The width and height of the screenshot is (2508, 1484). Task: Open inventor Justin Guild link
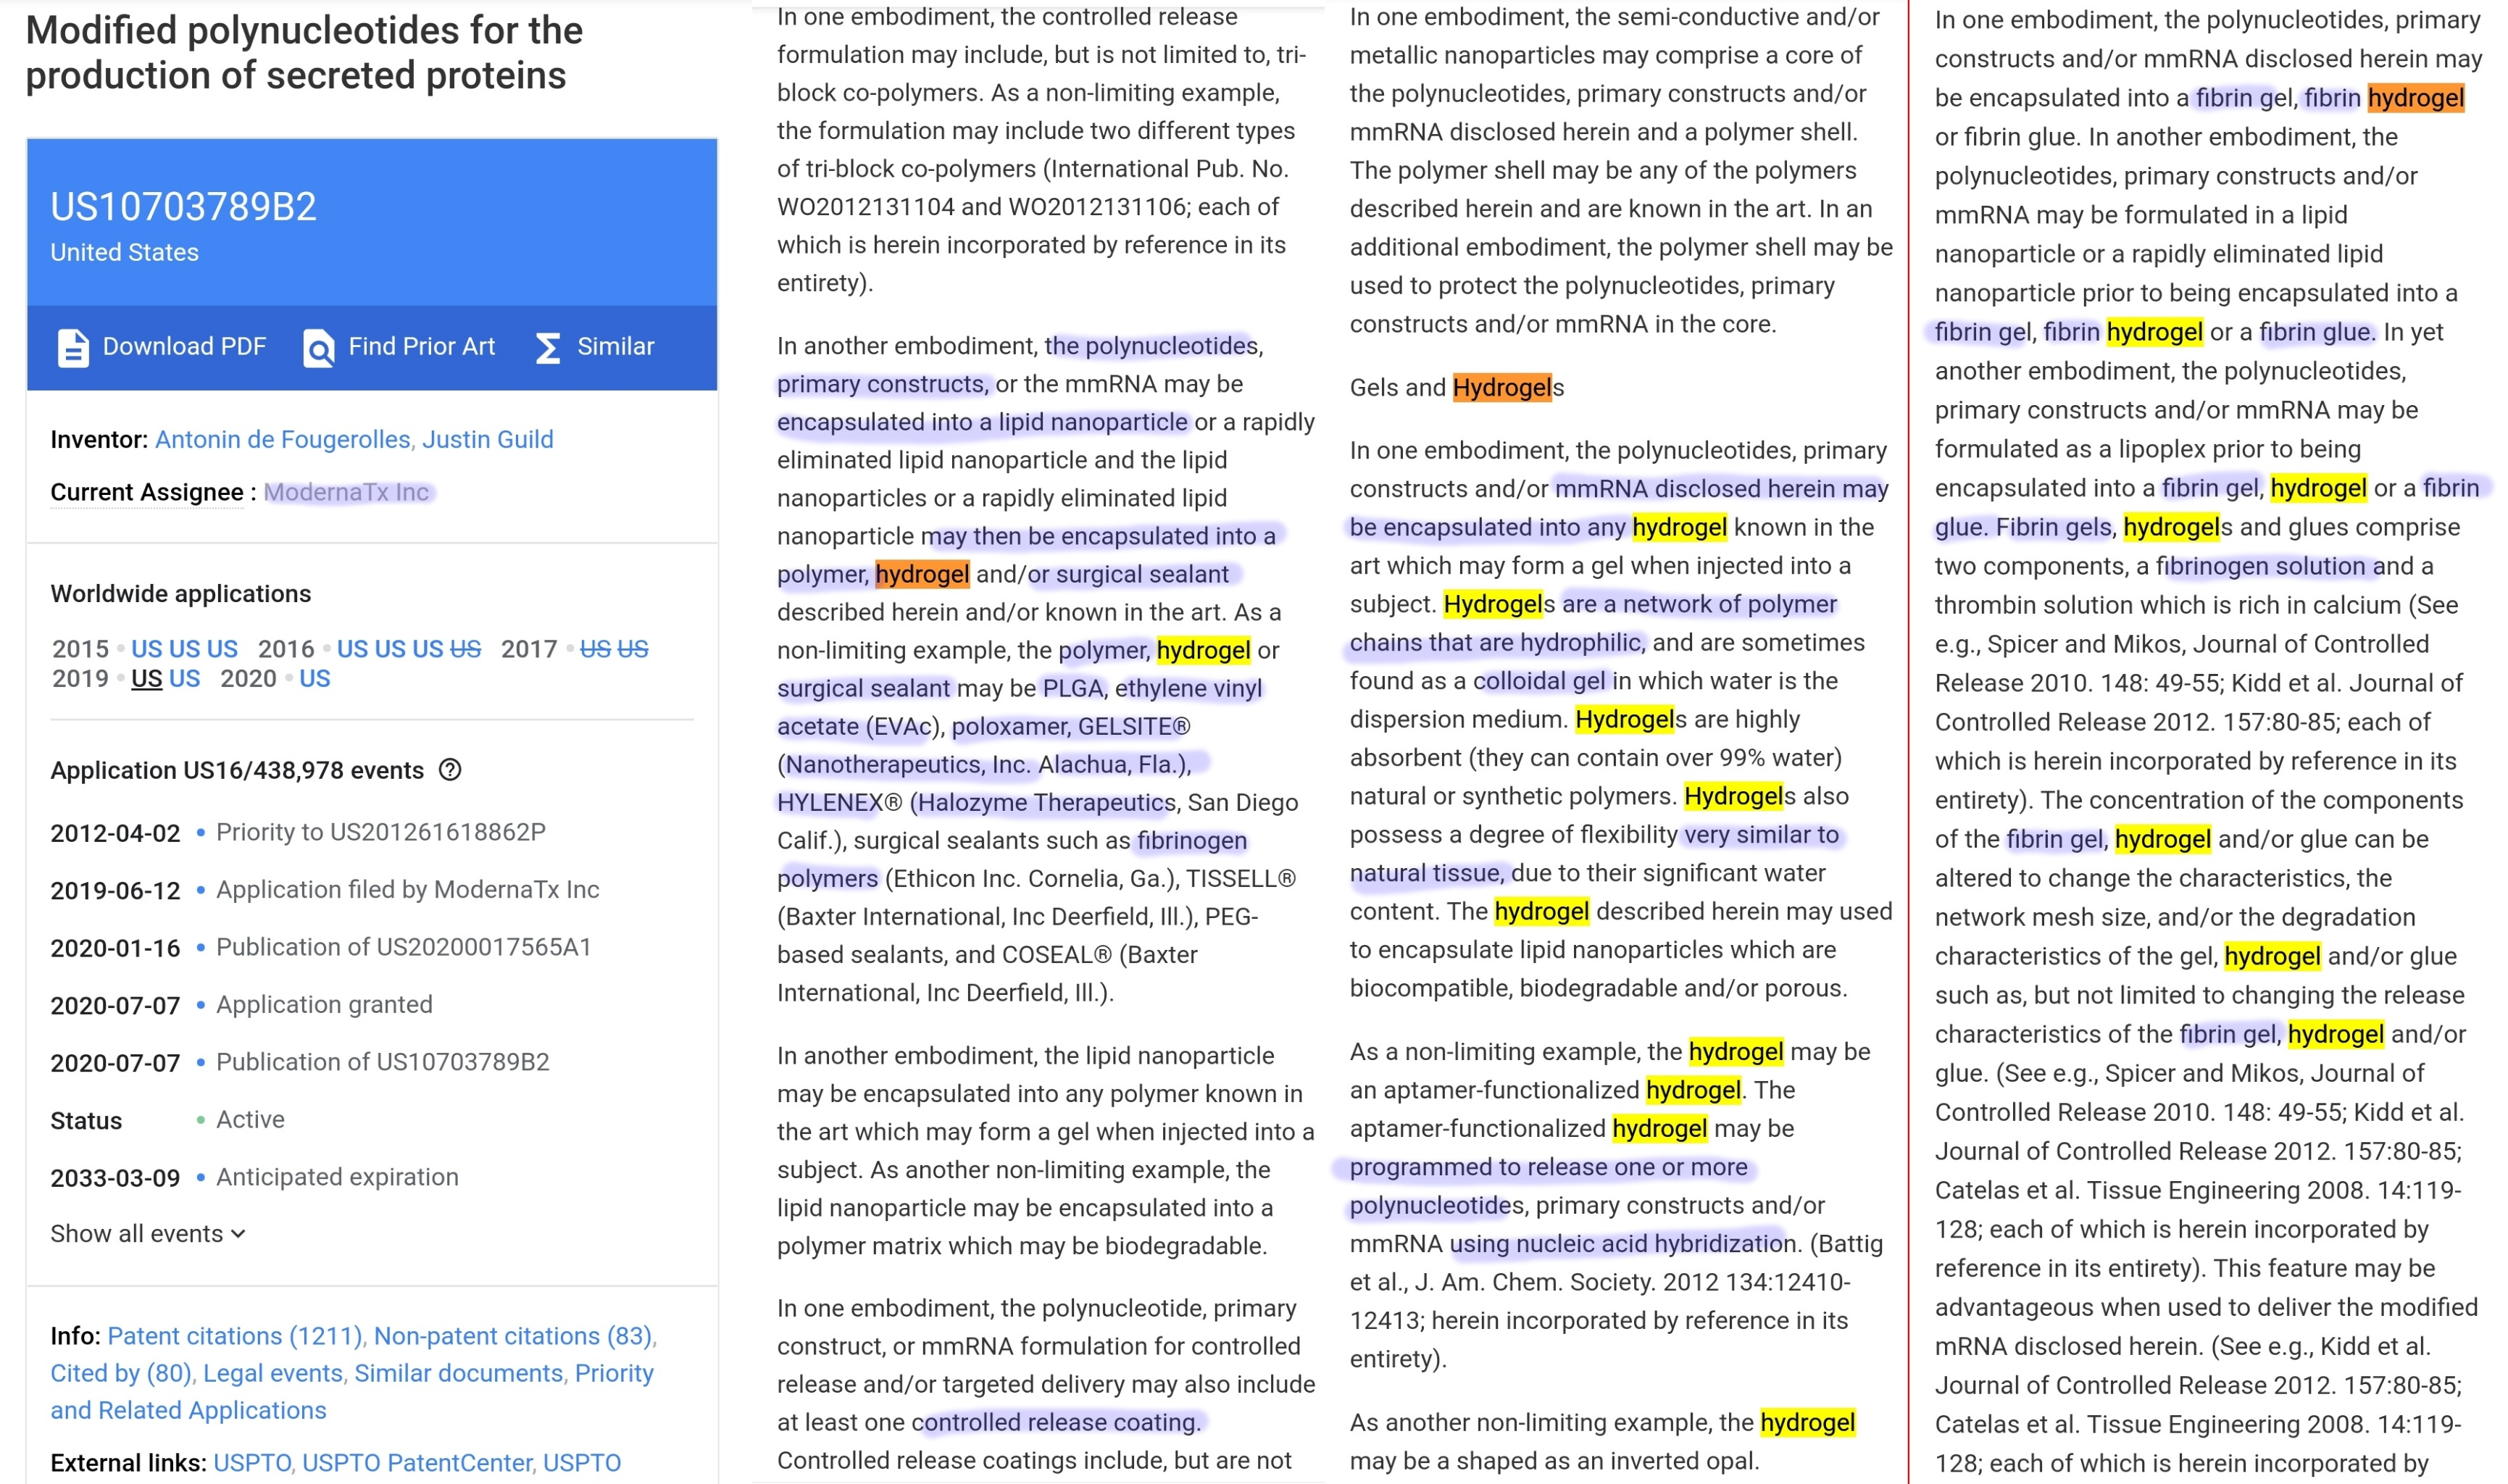coord(487,439)
